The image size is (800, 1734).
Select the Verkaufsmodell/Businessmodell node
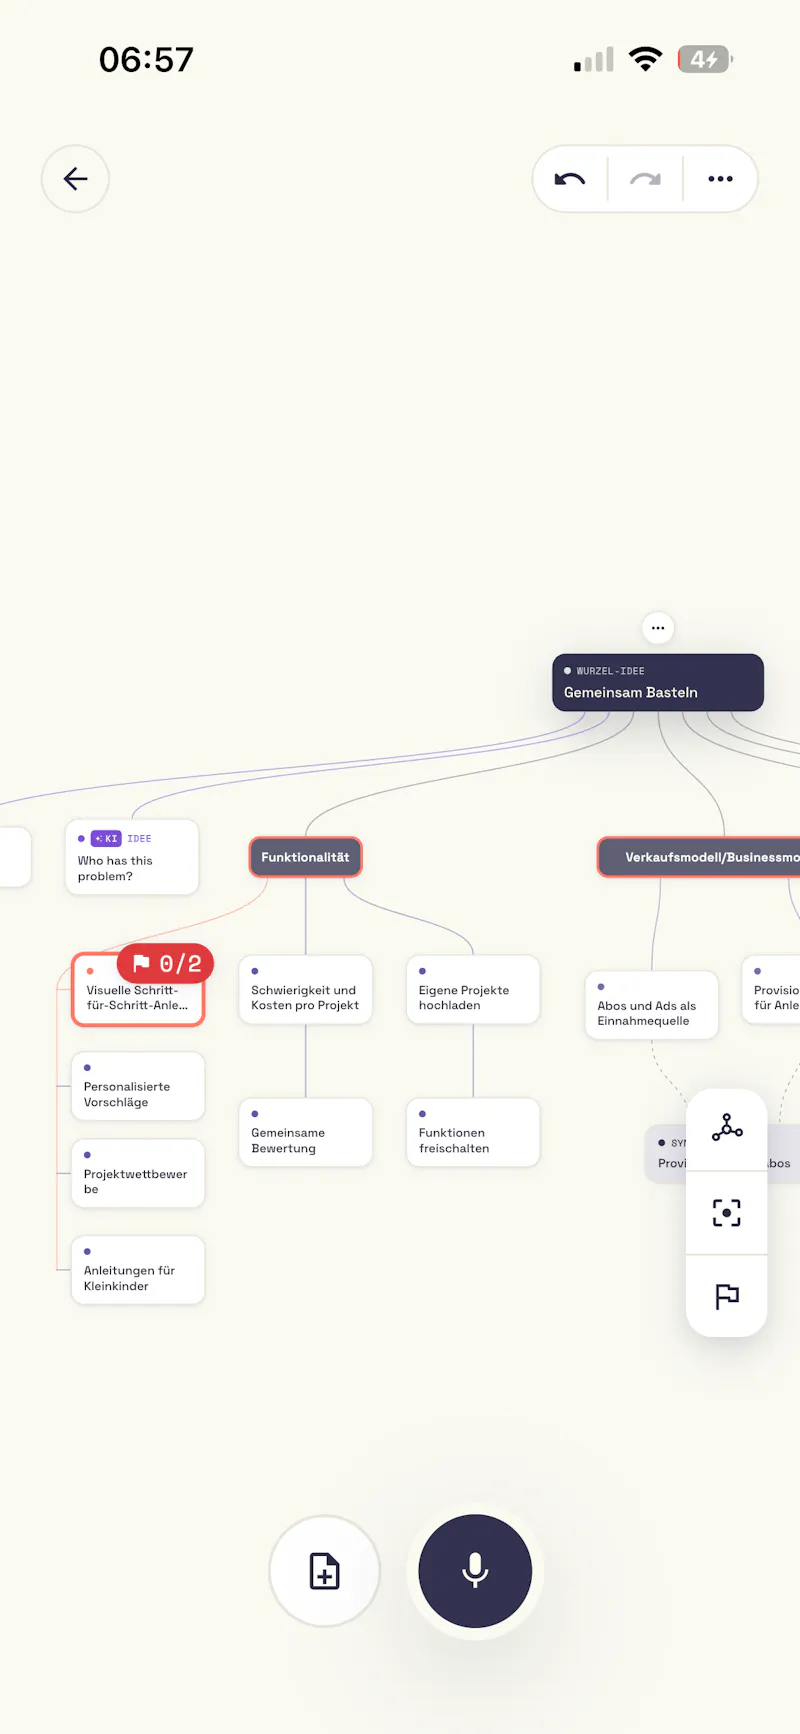click(699, 857)
